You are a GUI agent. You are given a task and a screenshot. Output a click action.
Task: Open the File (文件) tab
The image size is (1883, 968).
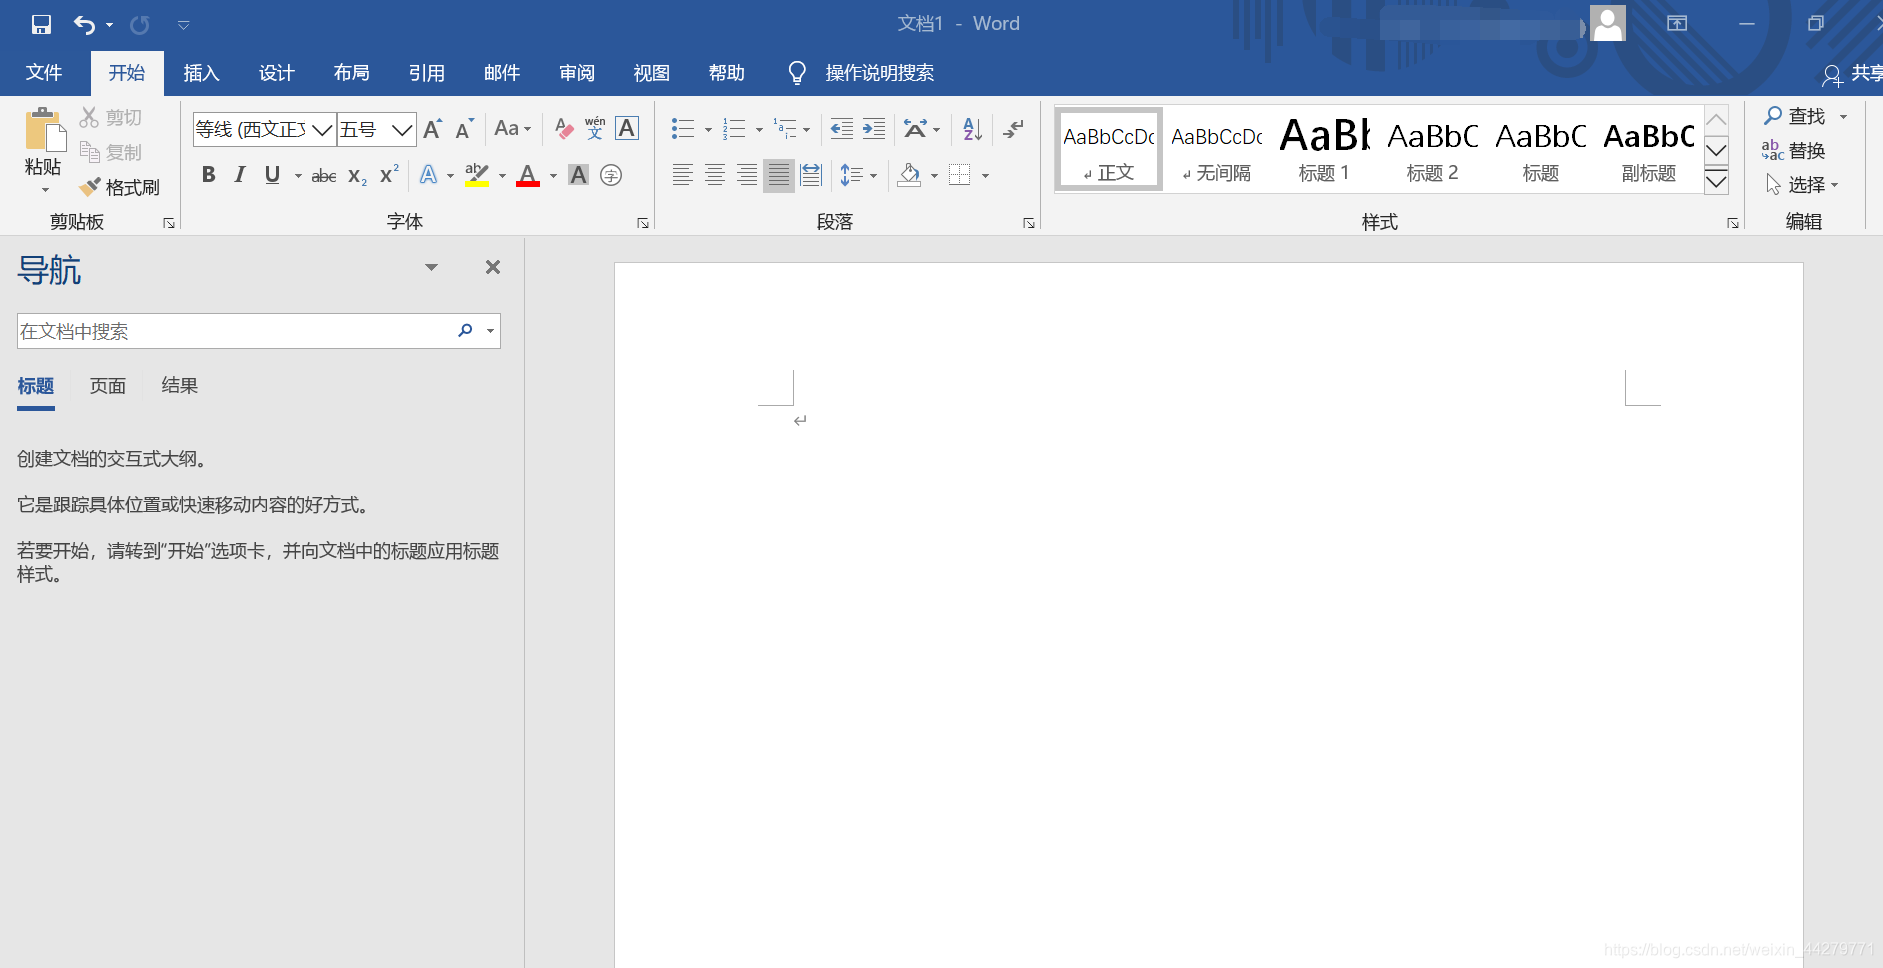tap(44, 73)
